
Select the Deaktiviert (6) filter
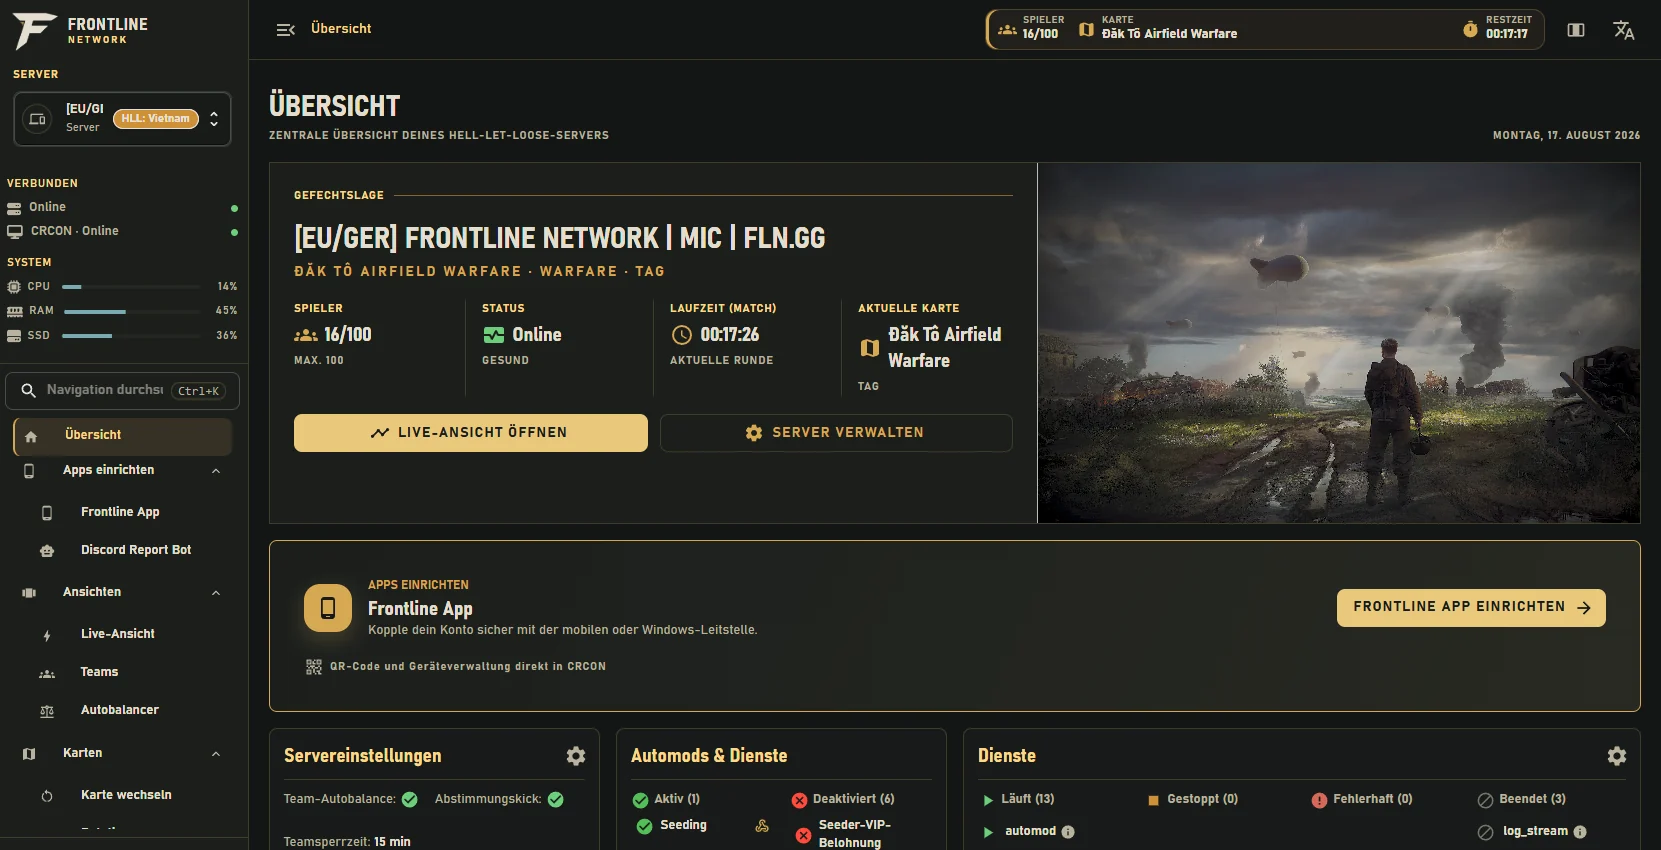click(843, 799)
